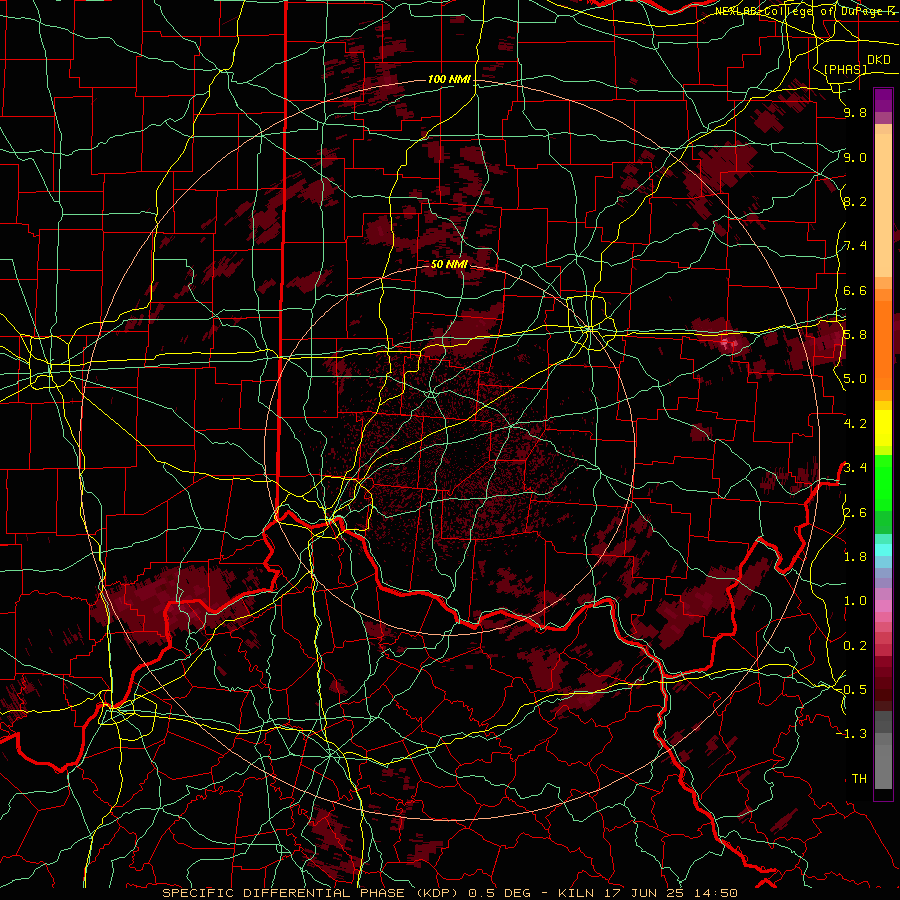Image resolution: width=900 pixels, height=900 pixels.
Task: Select the 2.6 legend value
Action: click(855, 513)
